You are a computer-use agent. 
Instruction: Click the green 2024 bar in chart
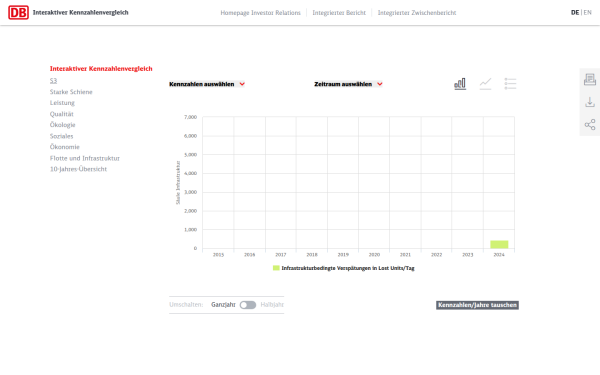tap(499, 244)
